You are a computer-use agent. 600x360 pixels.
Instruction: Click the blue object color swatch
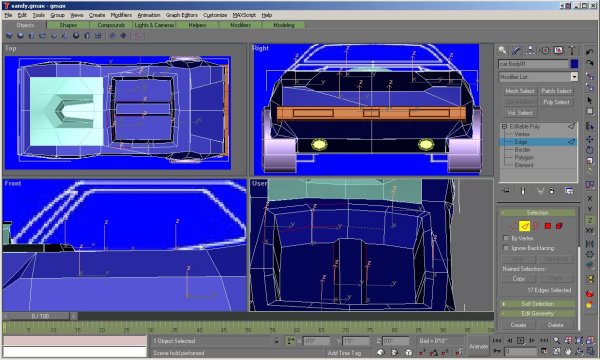pyautogui.click(x=574, y=64)
